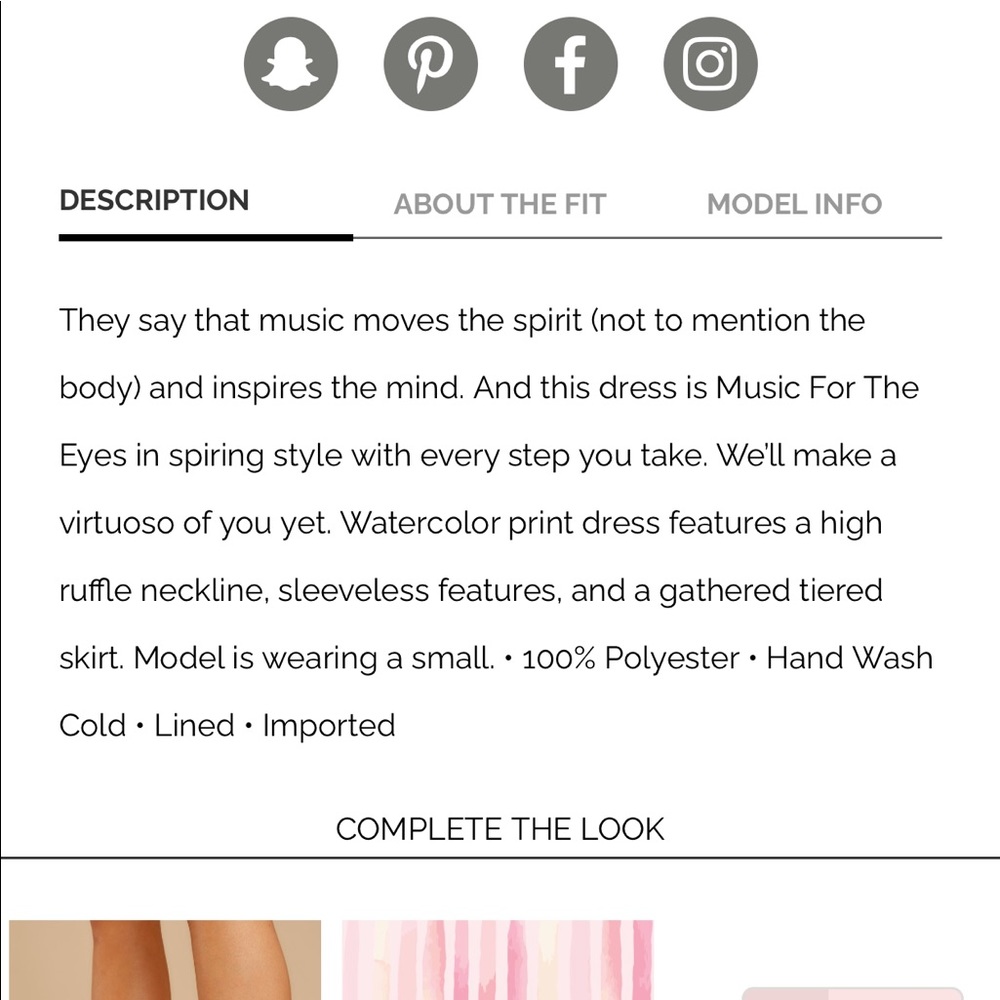Click 'Model is wearing a small' sentence
The width and height of the screenshot is (1000, 1000).
click(313, 658)
